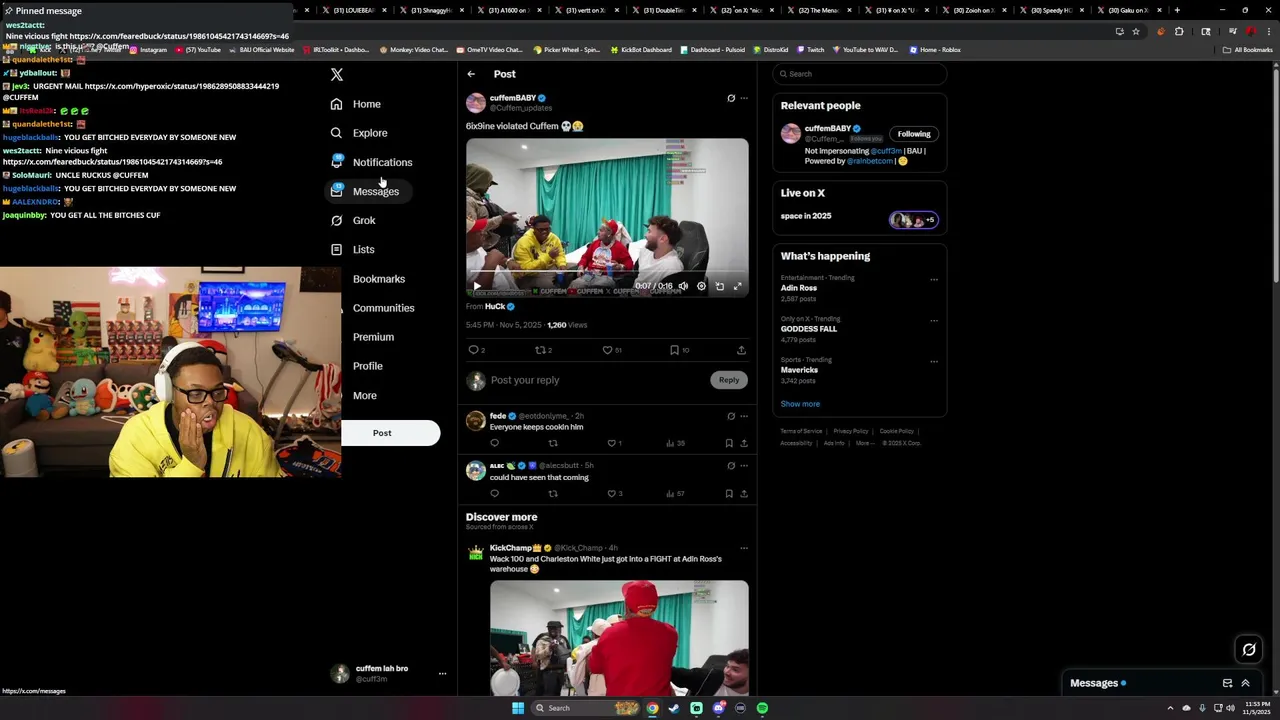1280x720 pixels.
Task: Open Communities in the sidebar
Action: point(383,308)
